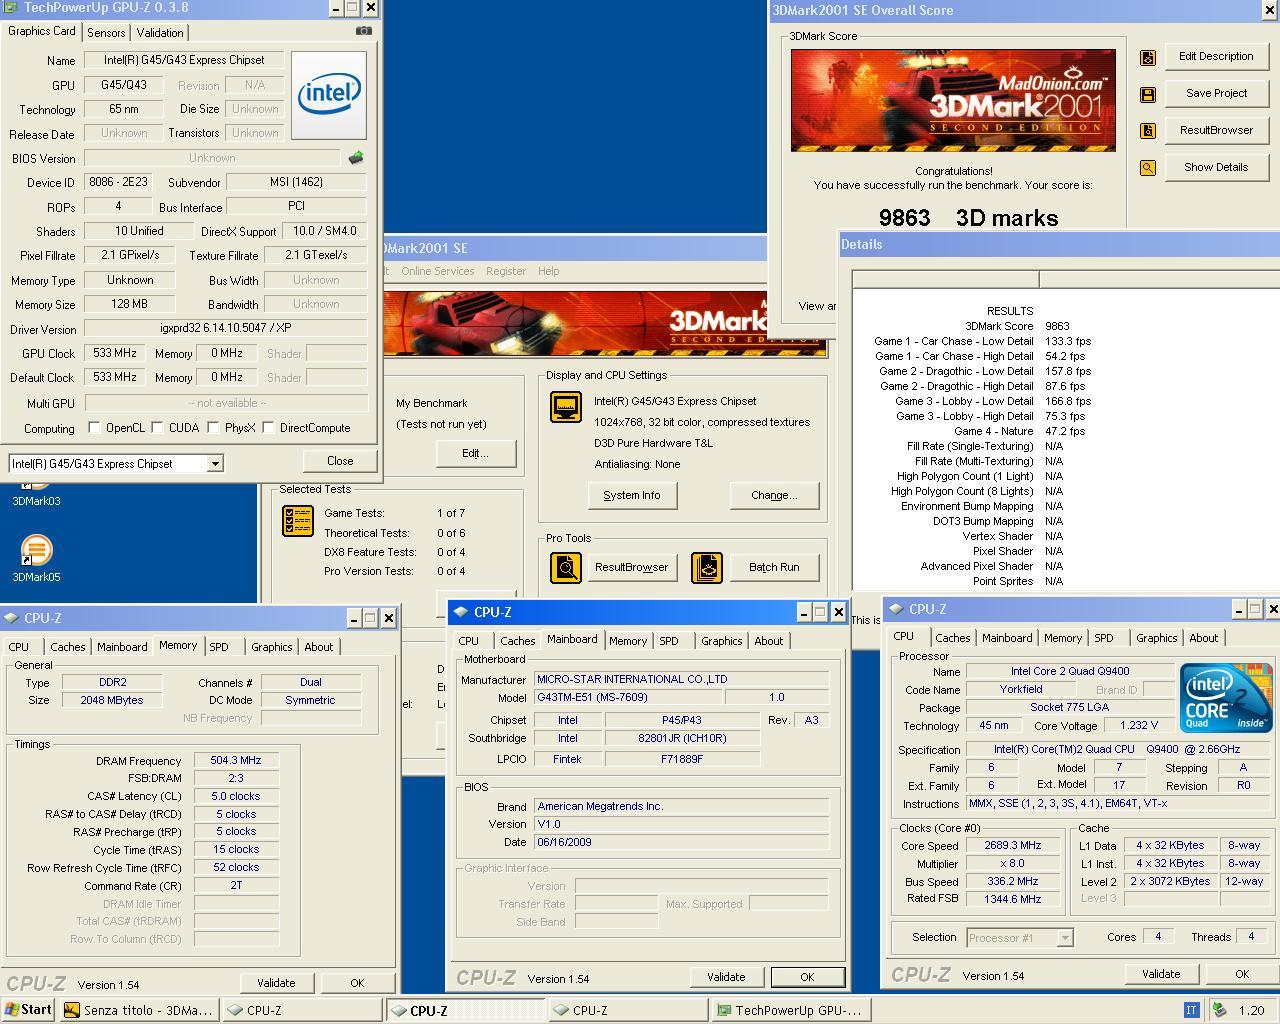The image size is (1280, 1024).
Task: Open the SPD tab in Memory CPU-Z window
Action: pos(219,647)
